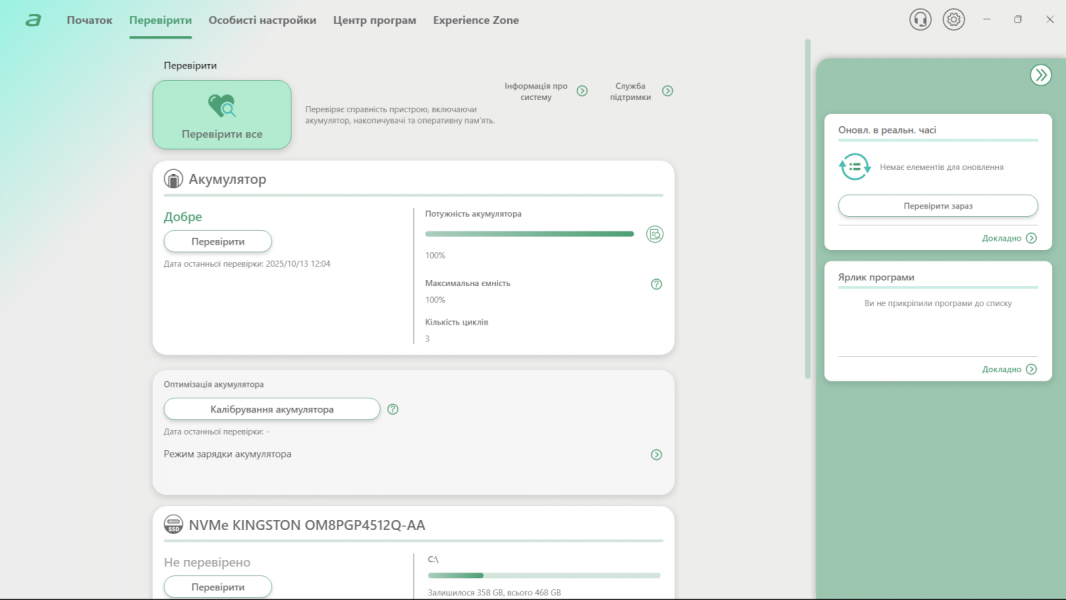Click help icon beside Максимальна ємність
This screenshot has width=1066, height=600.
click(x=656, y=284)
